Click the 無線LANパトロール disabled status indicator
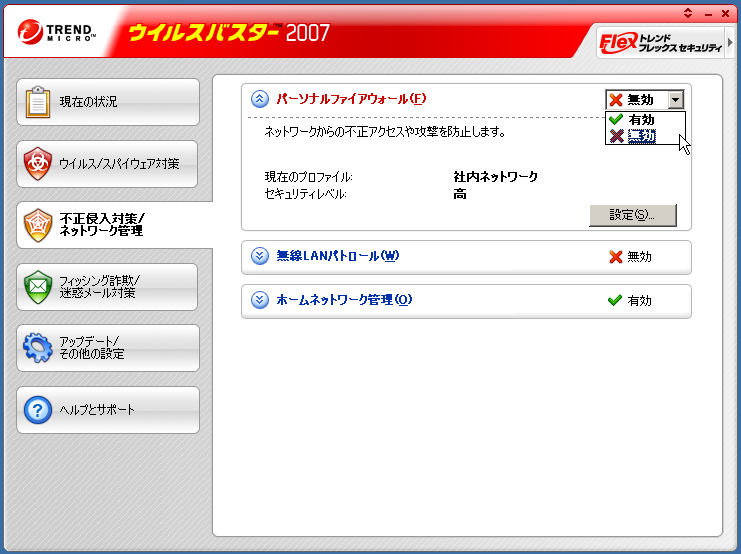This screenshot has height=554, width=741. pyautogui.click(x=630, y=257)
